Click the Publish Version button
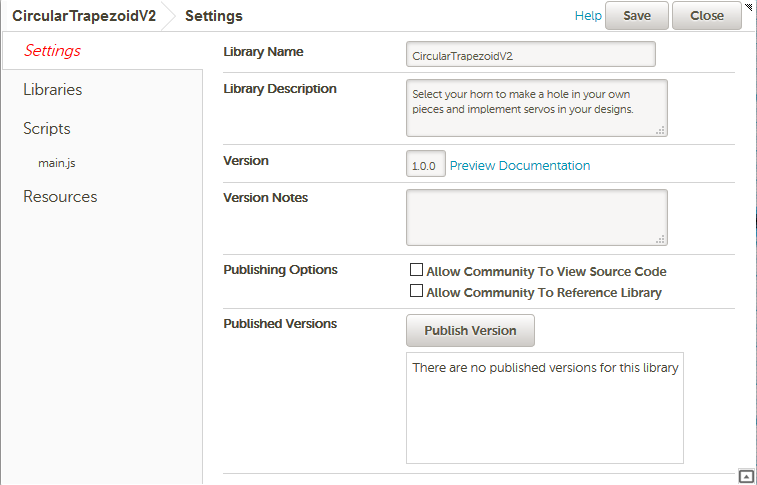This screenshot has width=757, height=485. point(470,331)
